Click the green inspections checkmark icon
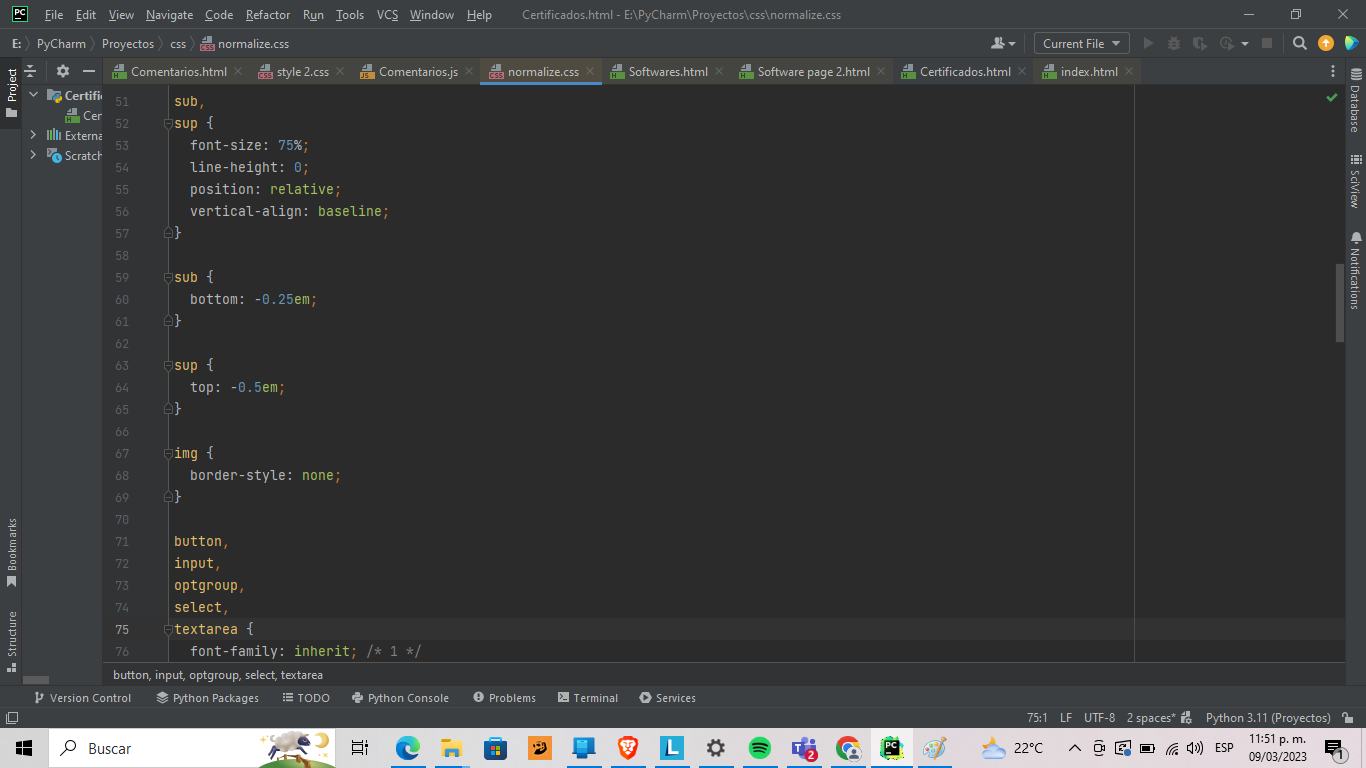The height and width of the screenshot is (768, 1366). click(1331, 98)
